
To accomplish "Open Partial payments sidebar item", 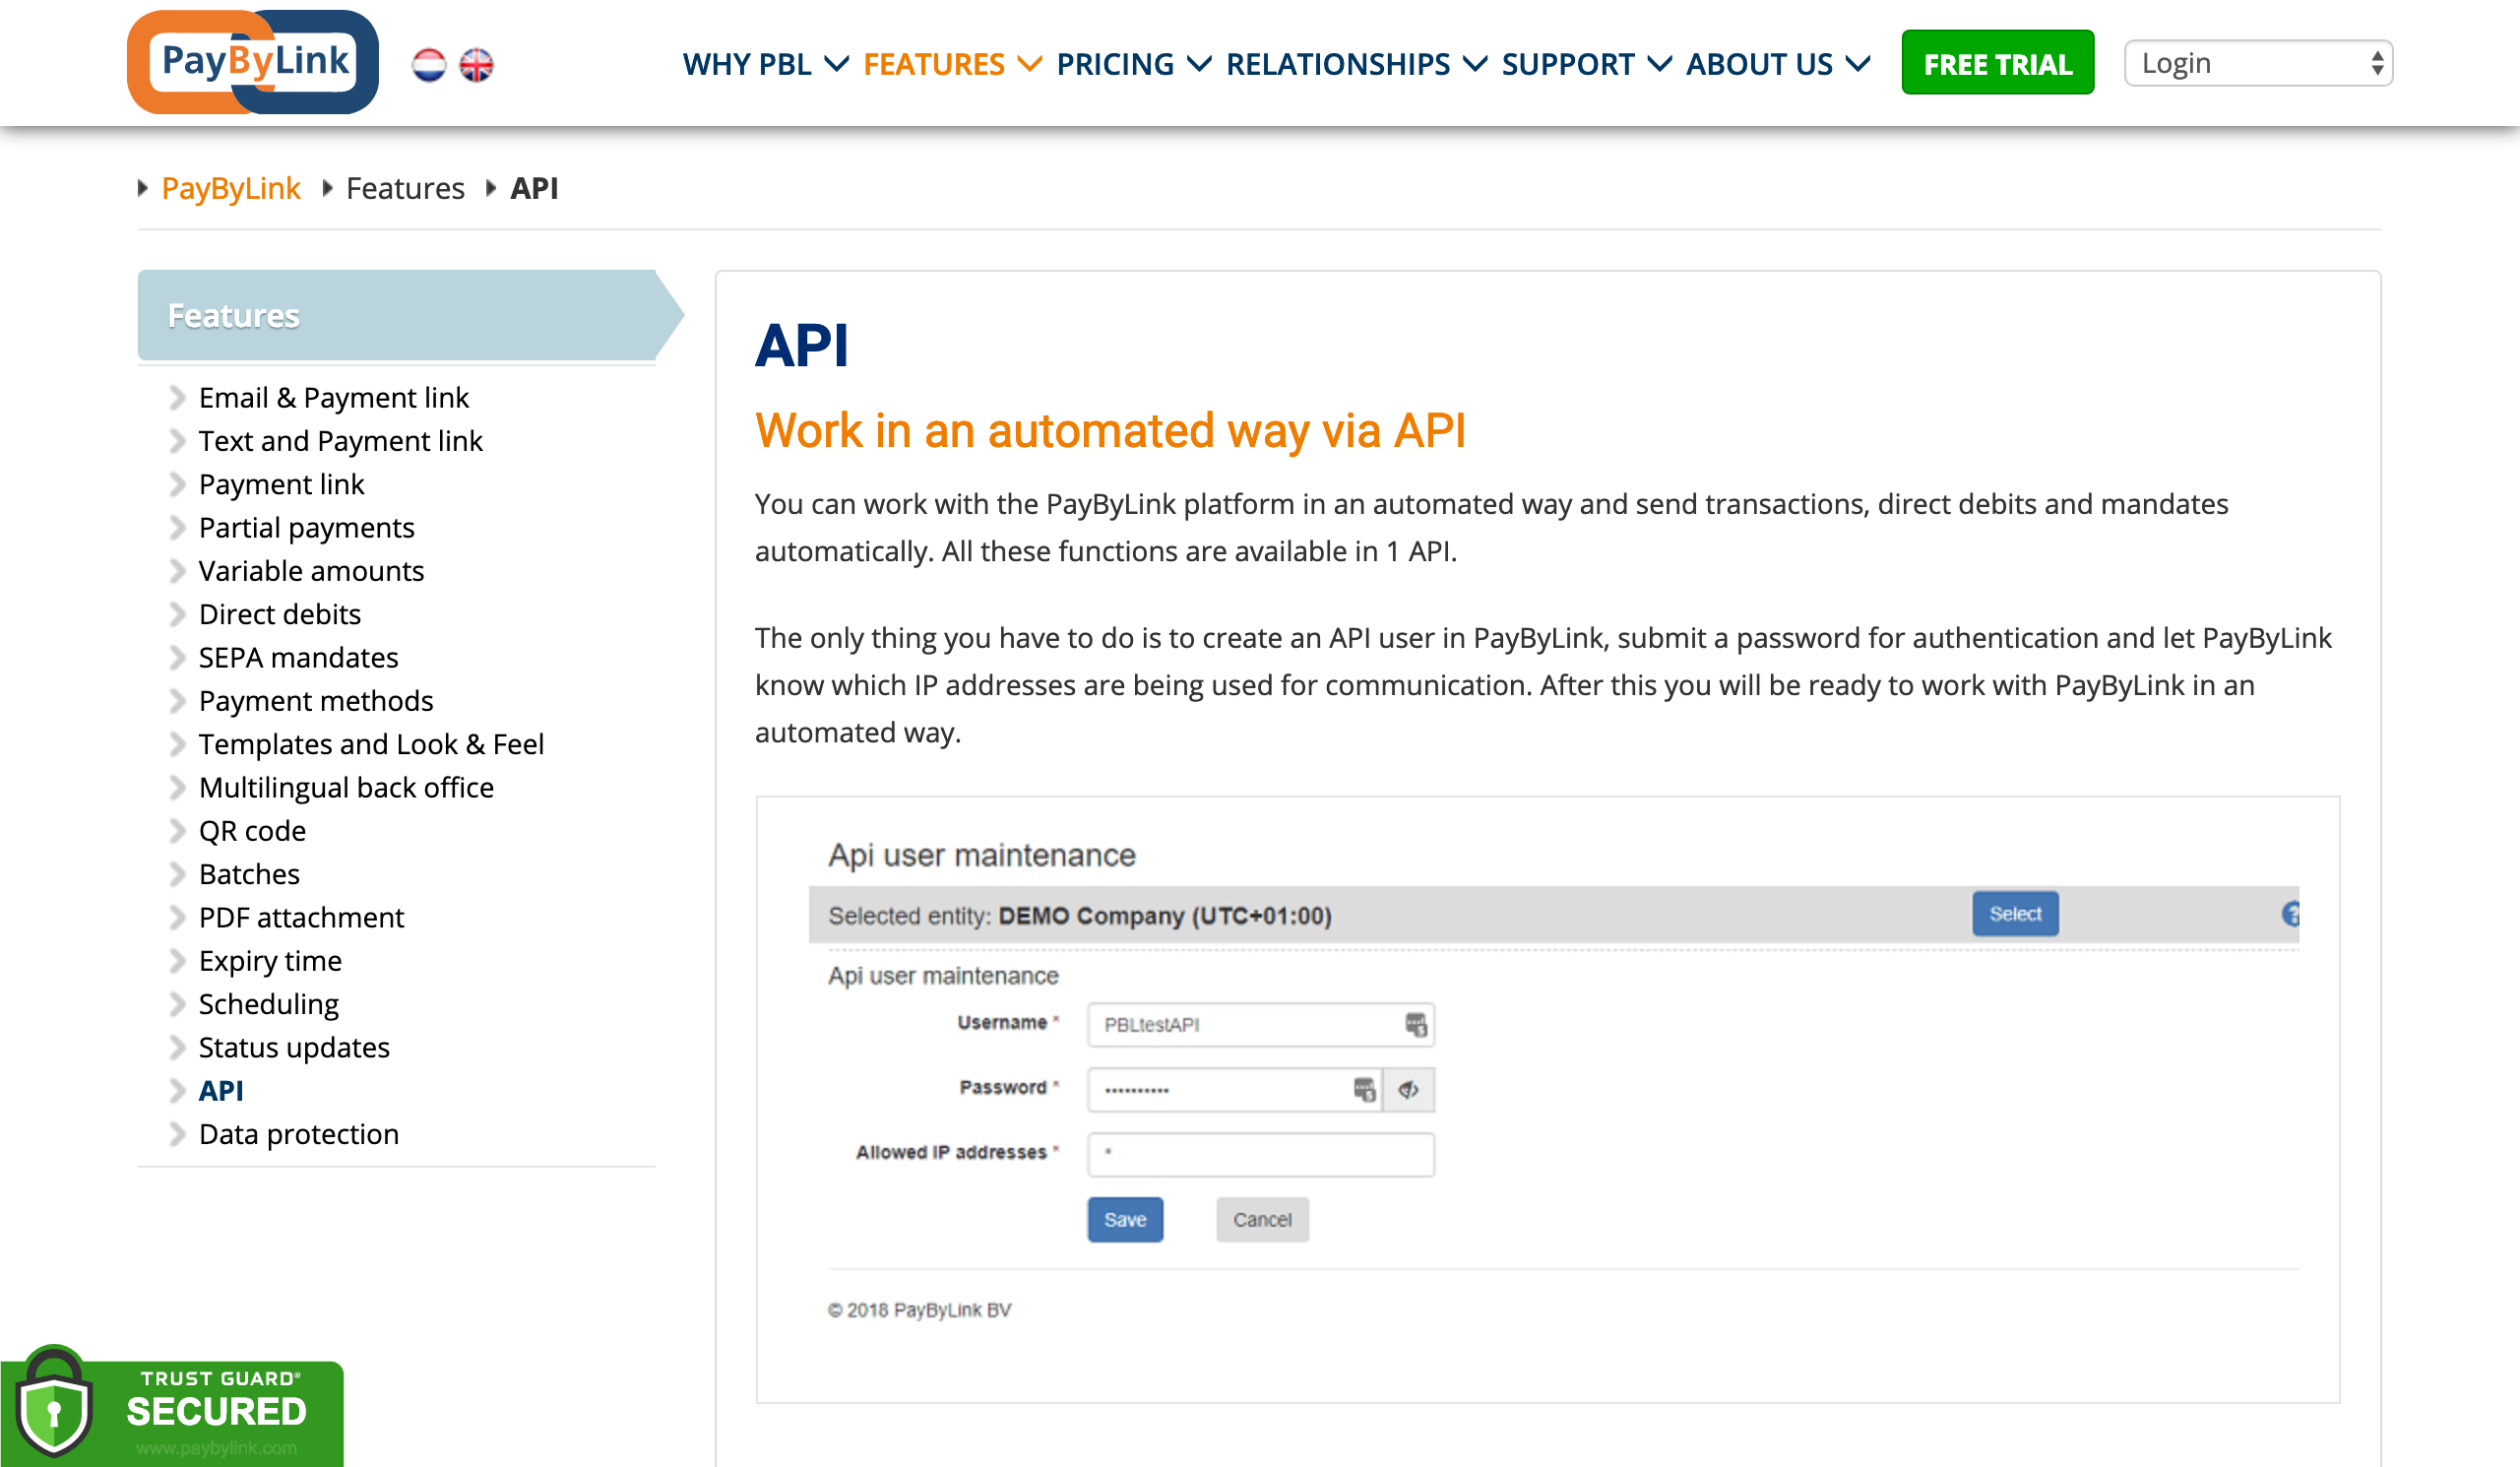I will 307,527.
